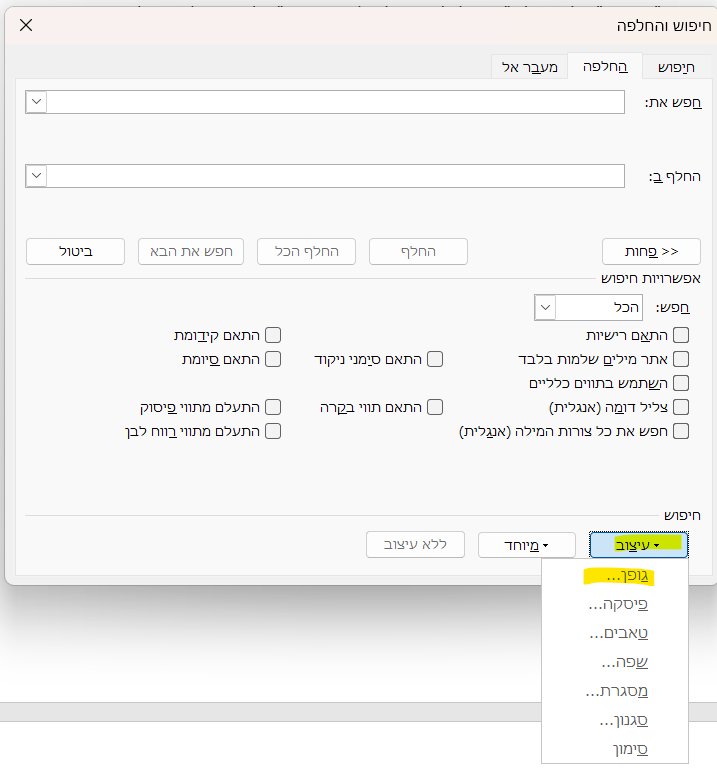Click the פחות button to collapse options
This screenshot has height=768, width=717.
click(651, 252)
